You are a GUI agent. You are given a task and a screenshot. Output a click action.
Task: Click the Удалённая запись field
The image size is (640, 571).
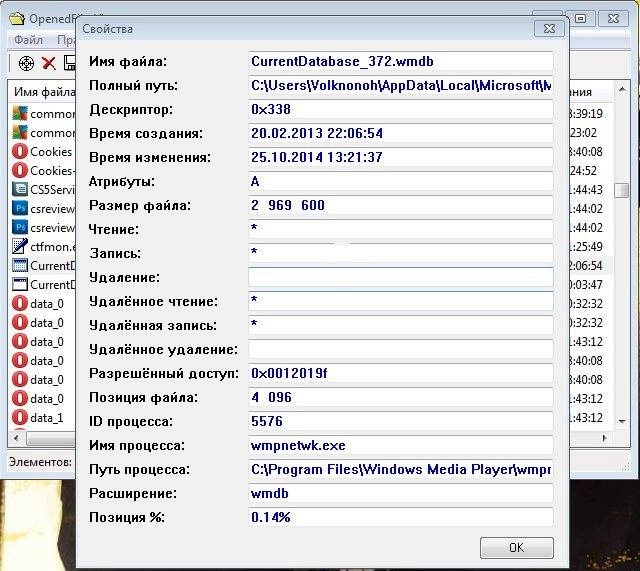click(401, 325)
